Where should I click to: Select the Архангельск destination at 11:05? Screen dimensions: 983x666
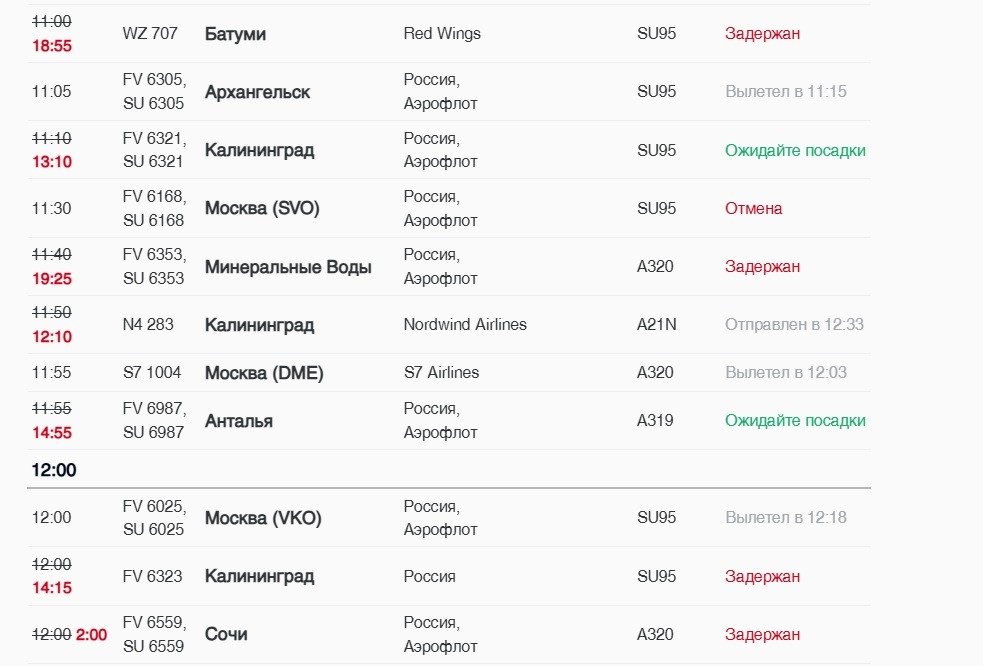257,92
